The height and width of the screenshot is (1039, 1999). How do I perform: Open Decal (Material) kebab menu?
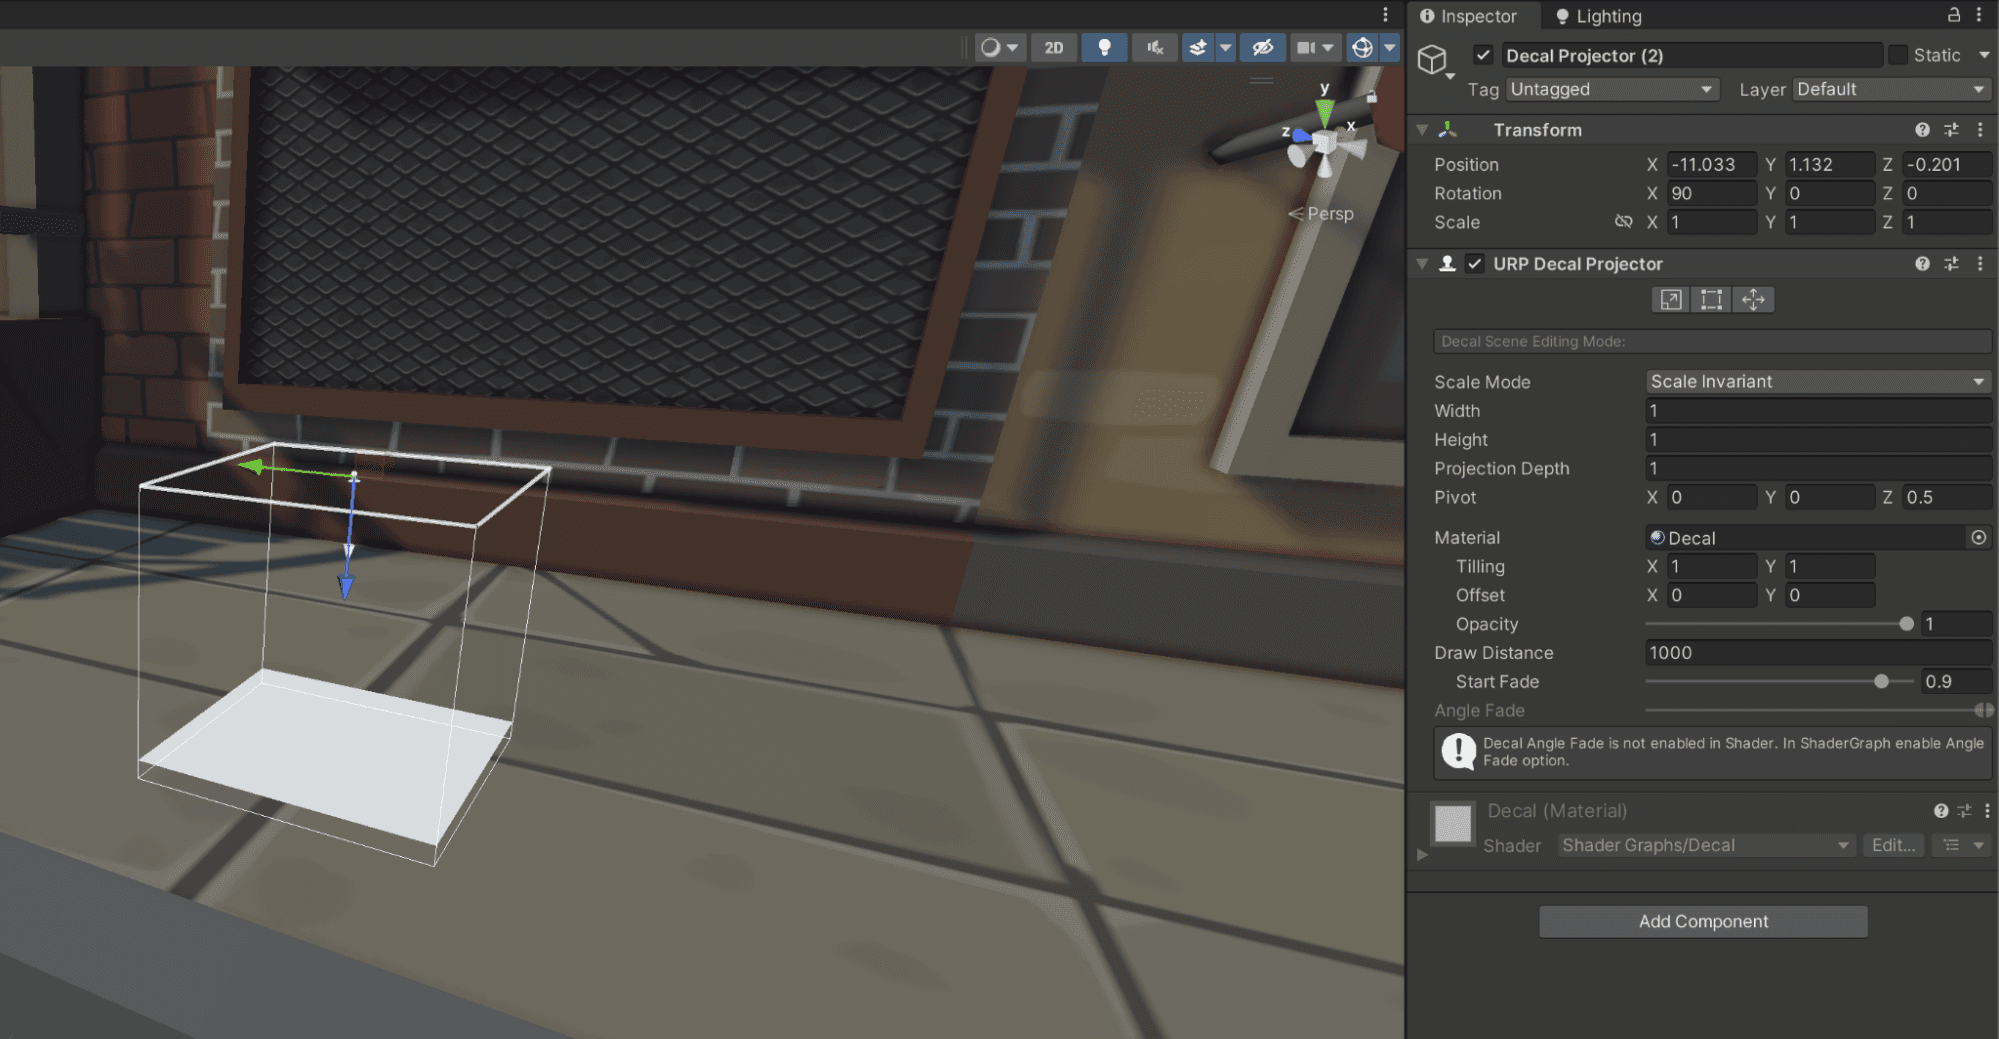pyautogui.click(x=1987, y=811)
